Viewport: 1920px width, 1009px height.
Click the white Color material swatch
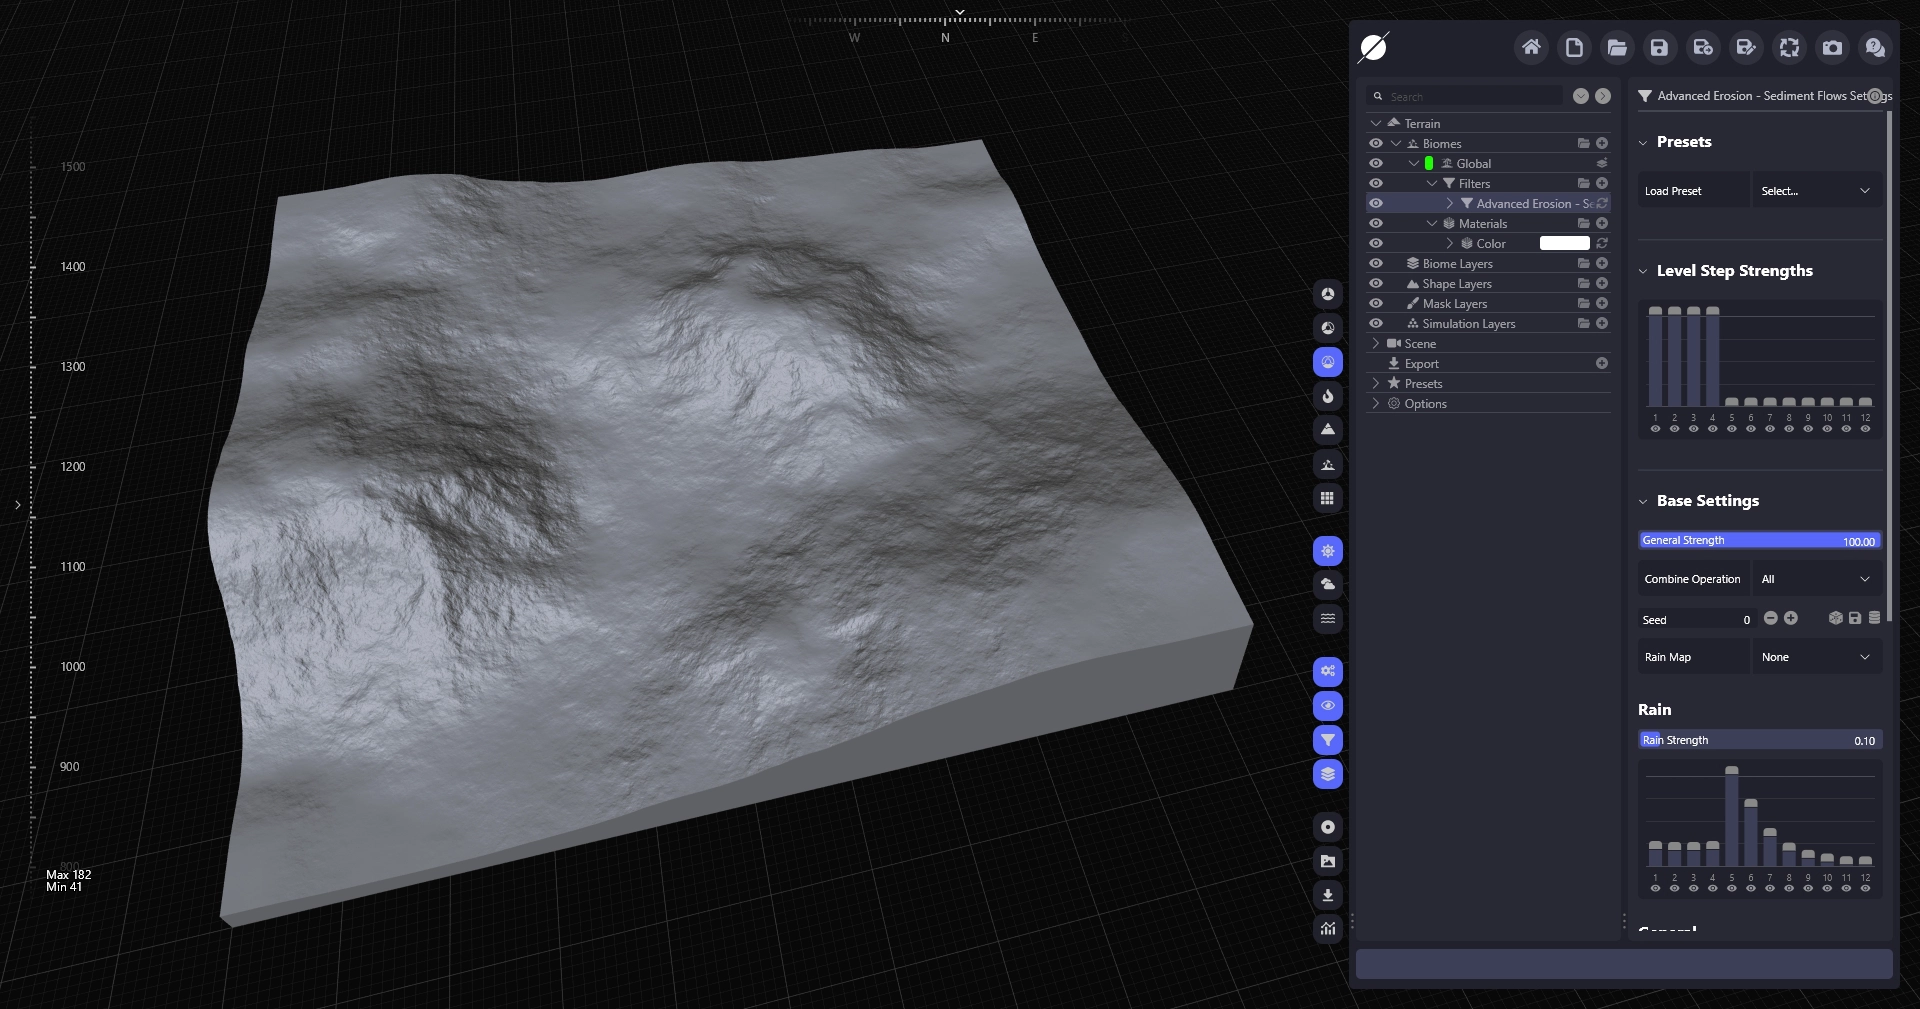1564,243
